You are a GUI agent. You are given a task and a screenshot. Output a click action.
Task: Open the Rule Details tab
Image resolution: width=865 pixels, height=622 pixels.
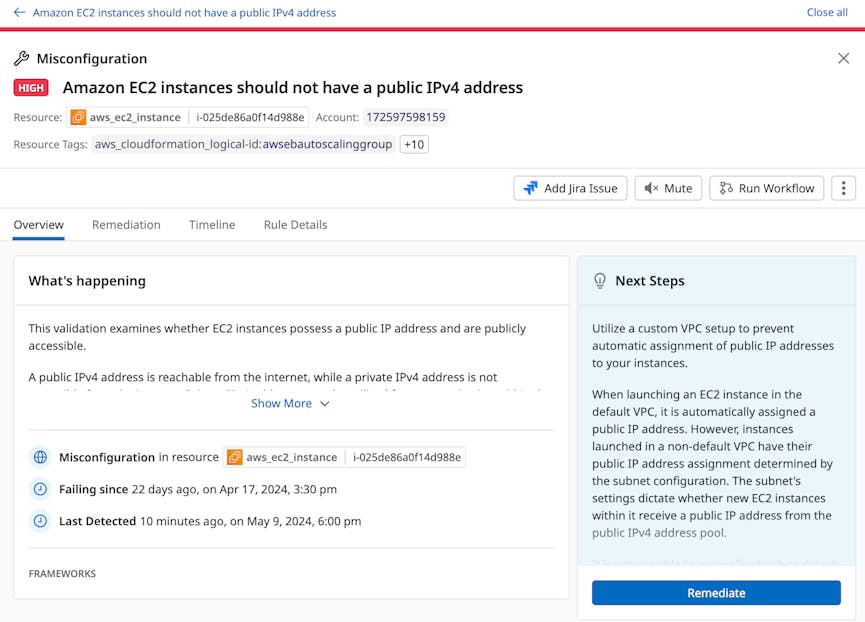tap(295, 225)
